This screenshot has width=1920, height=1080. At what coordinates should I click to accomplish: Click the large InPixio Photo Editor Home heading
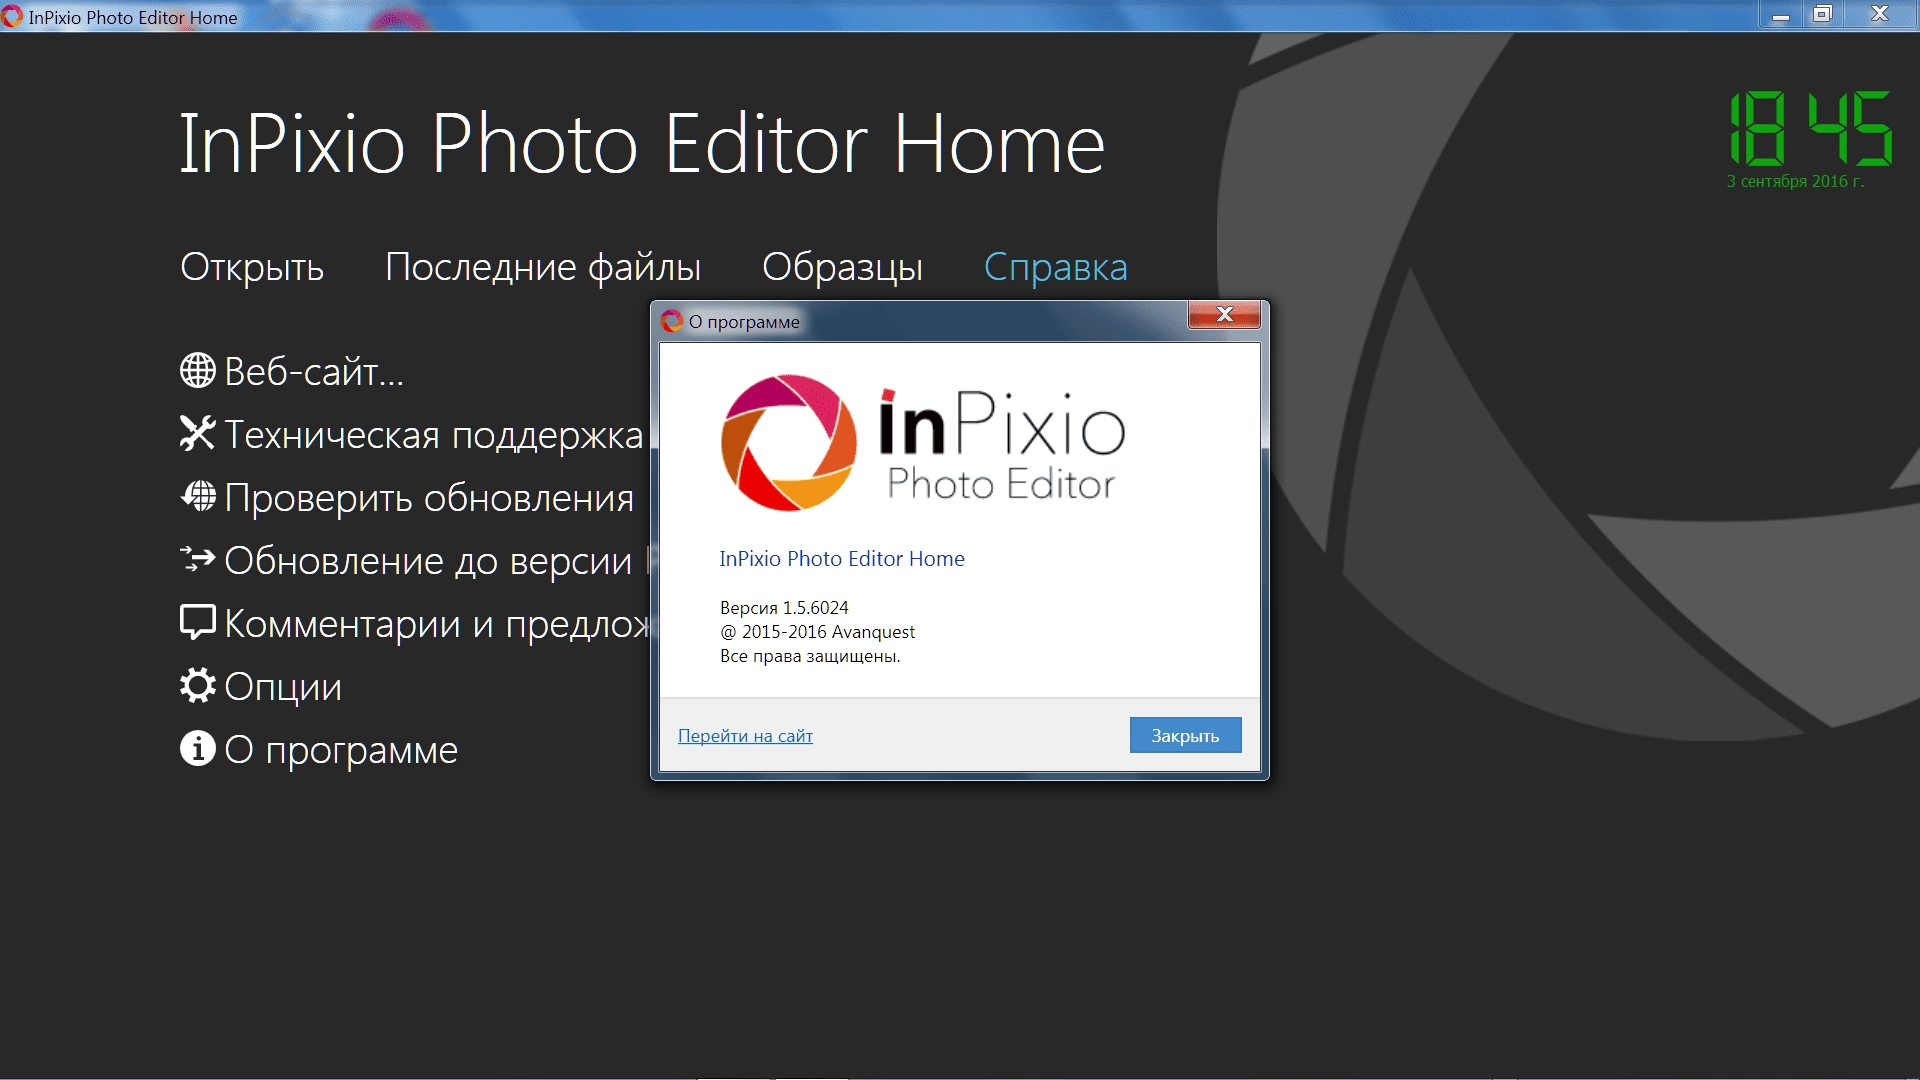click(642, 144)
